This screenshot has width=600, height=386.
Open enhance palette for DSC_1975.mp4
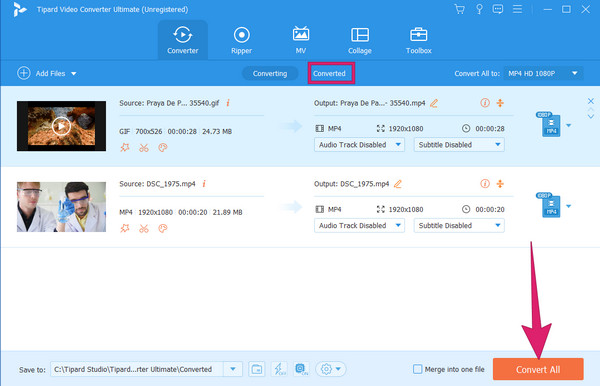(163, 229)
